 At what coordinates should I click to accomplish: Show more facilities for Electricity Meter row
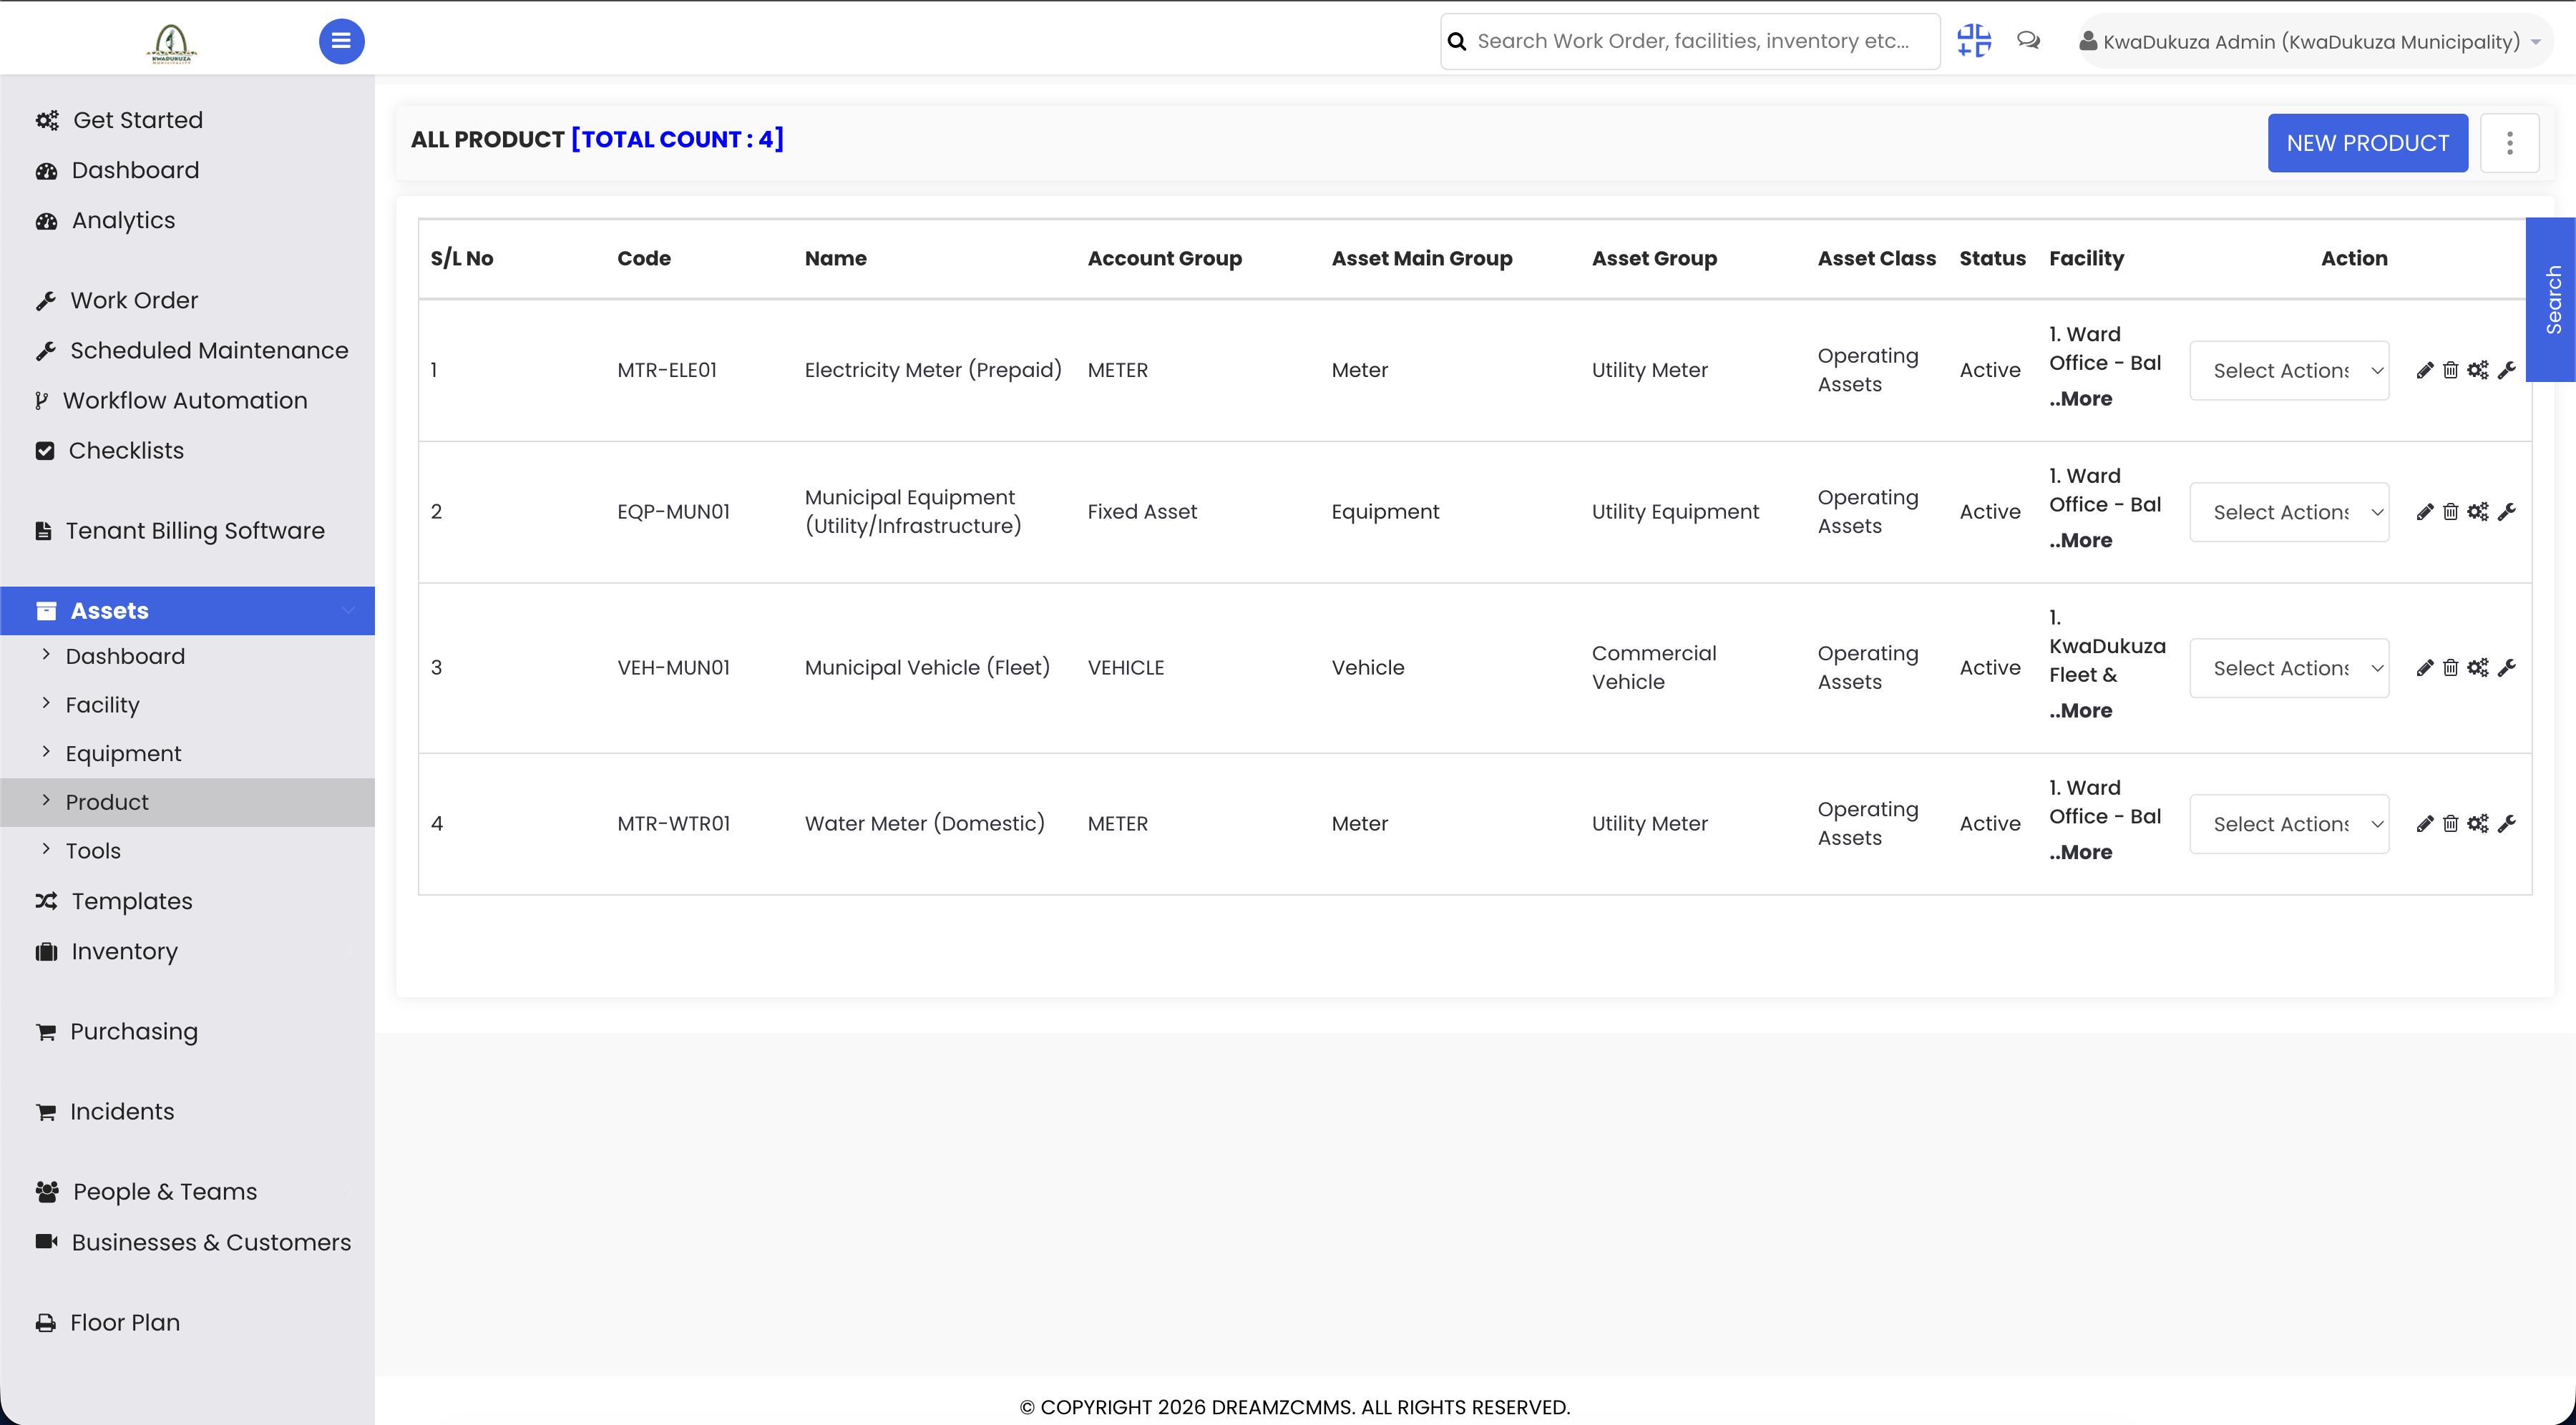click(x=2081, y=399)
